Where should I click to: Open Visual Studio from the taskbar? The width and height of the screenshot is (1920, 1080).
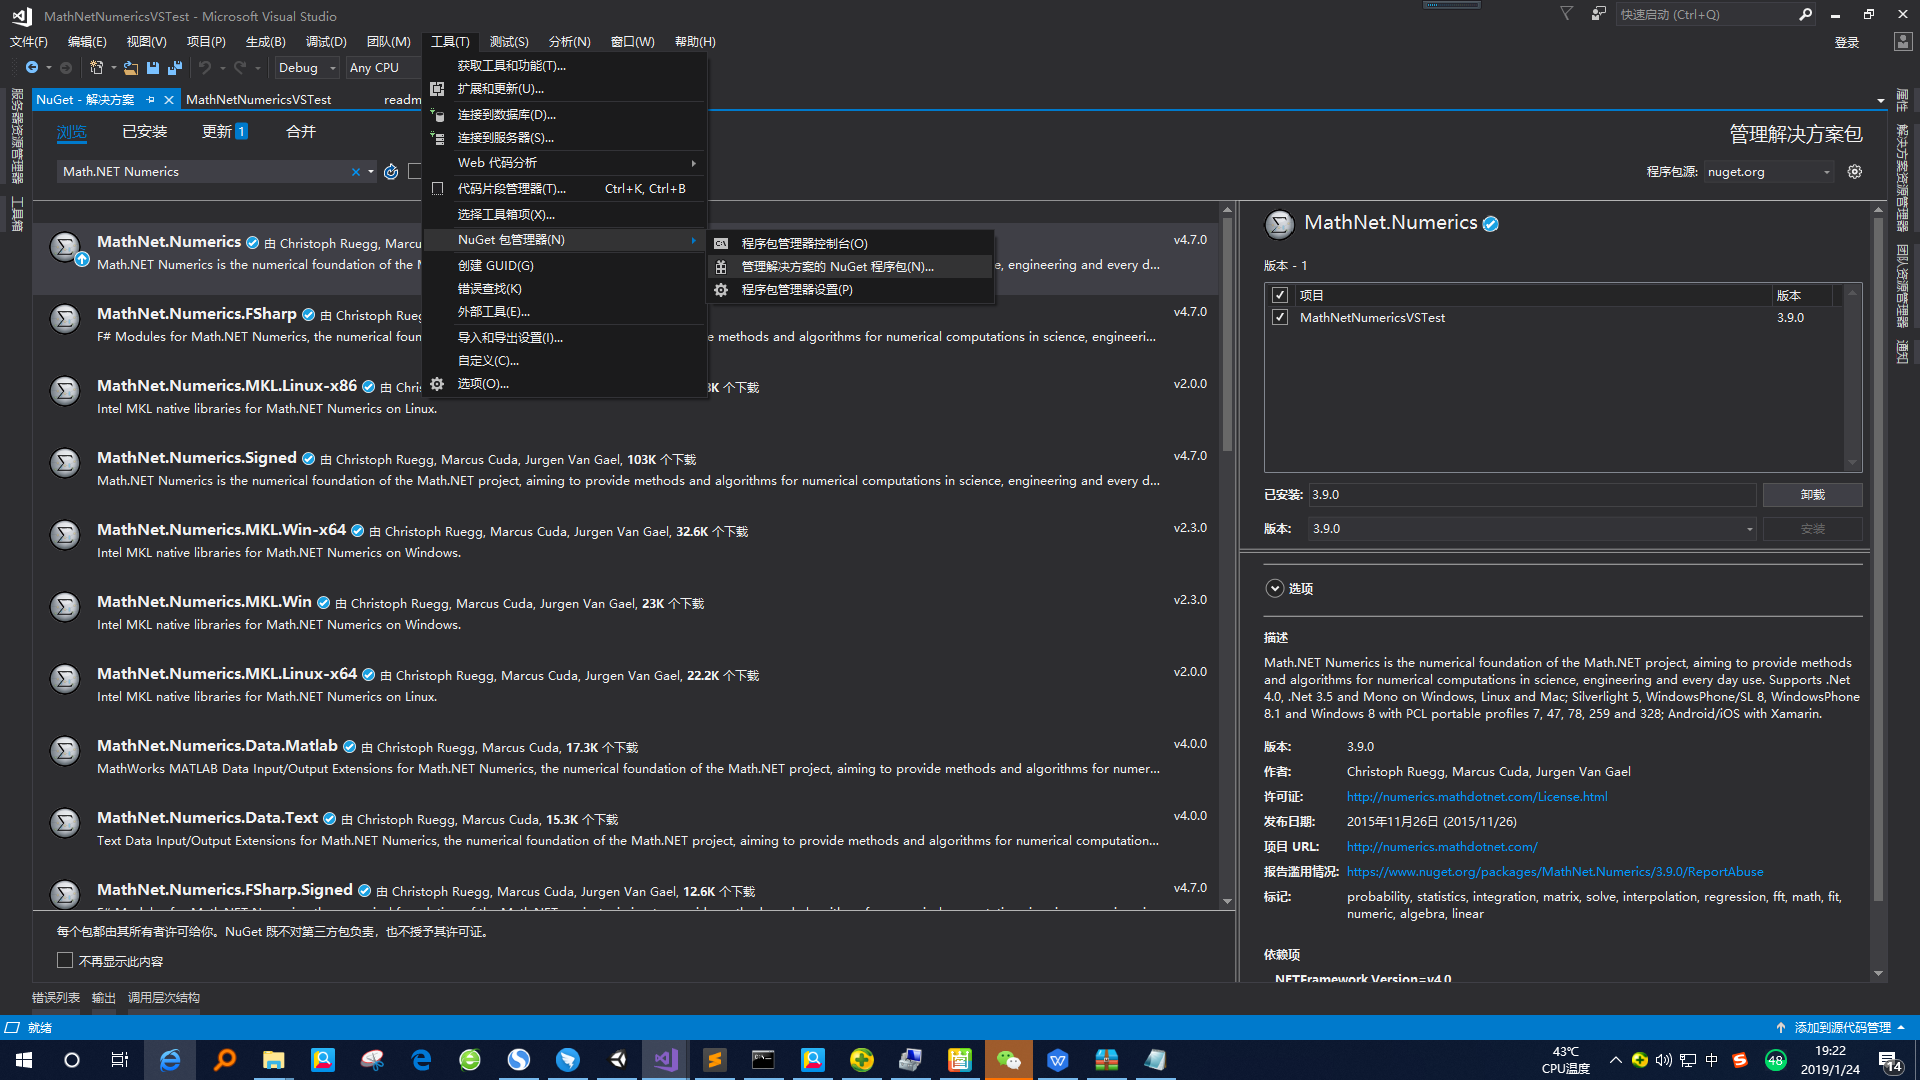pyautogui.click(x=664, y=1059)
